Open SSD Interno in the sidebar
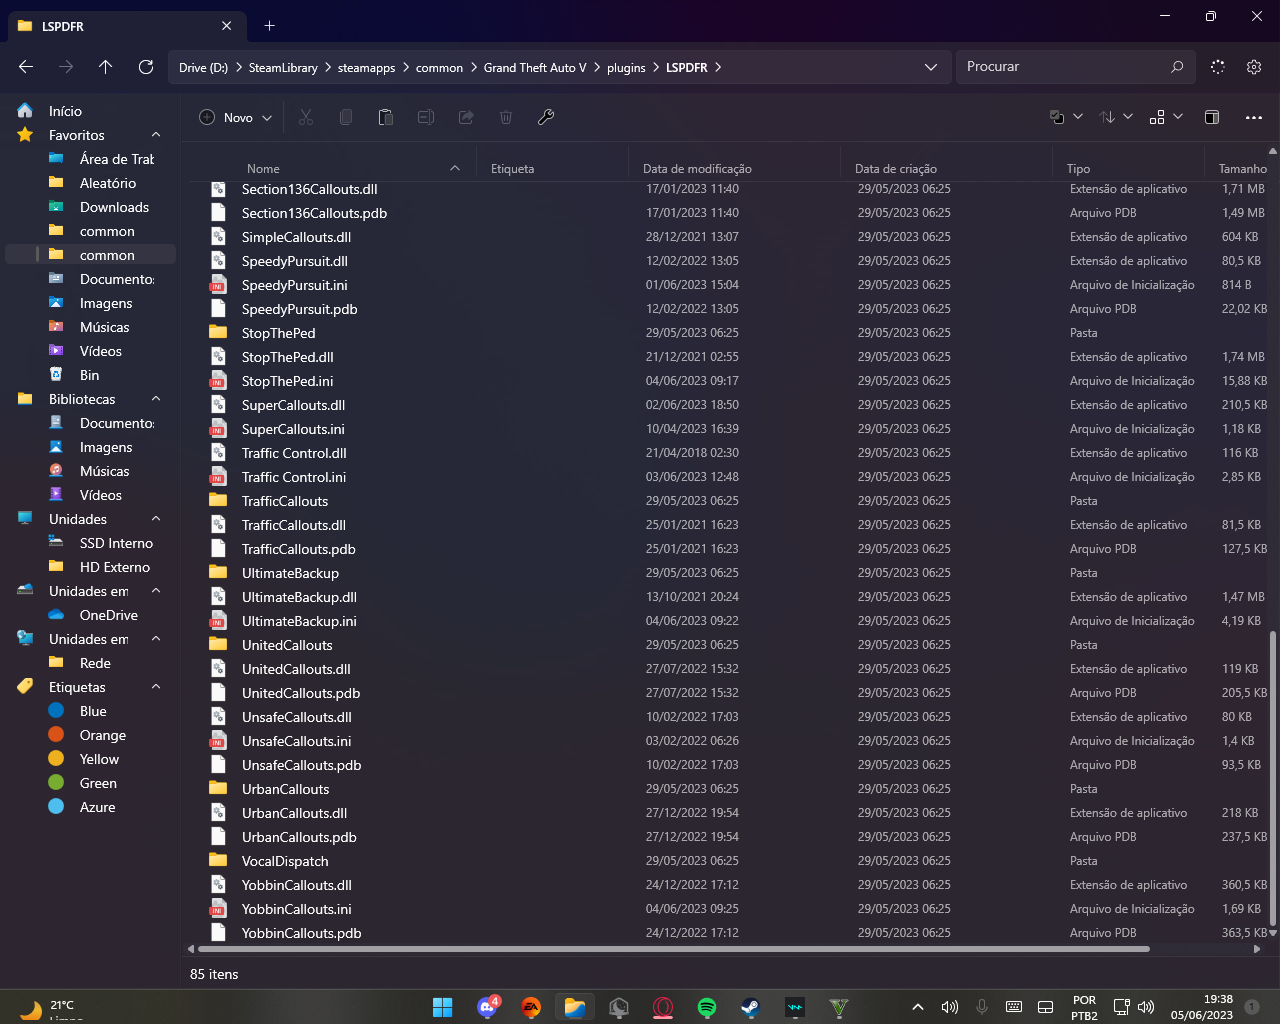 coord(116,543)
